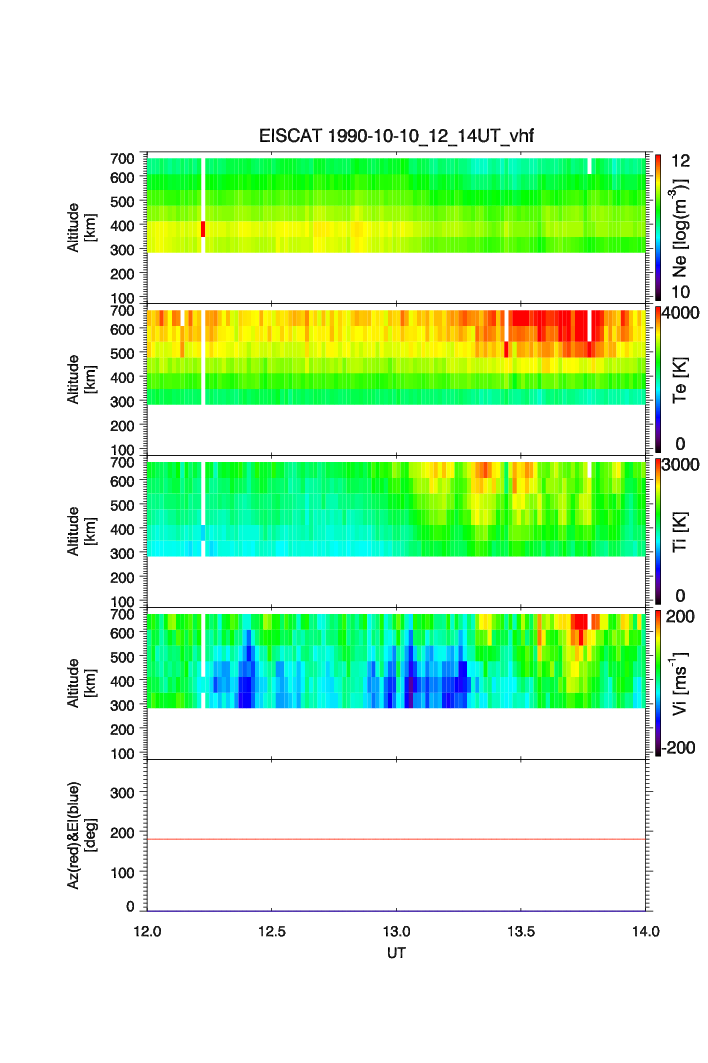Click the '10' minimum value on Ne colorbar
The width and height of the screenshot is (708, 1063).
pos(680,292)
